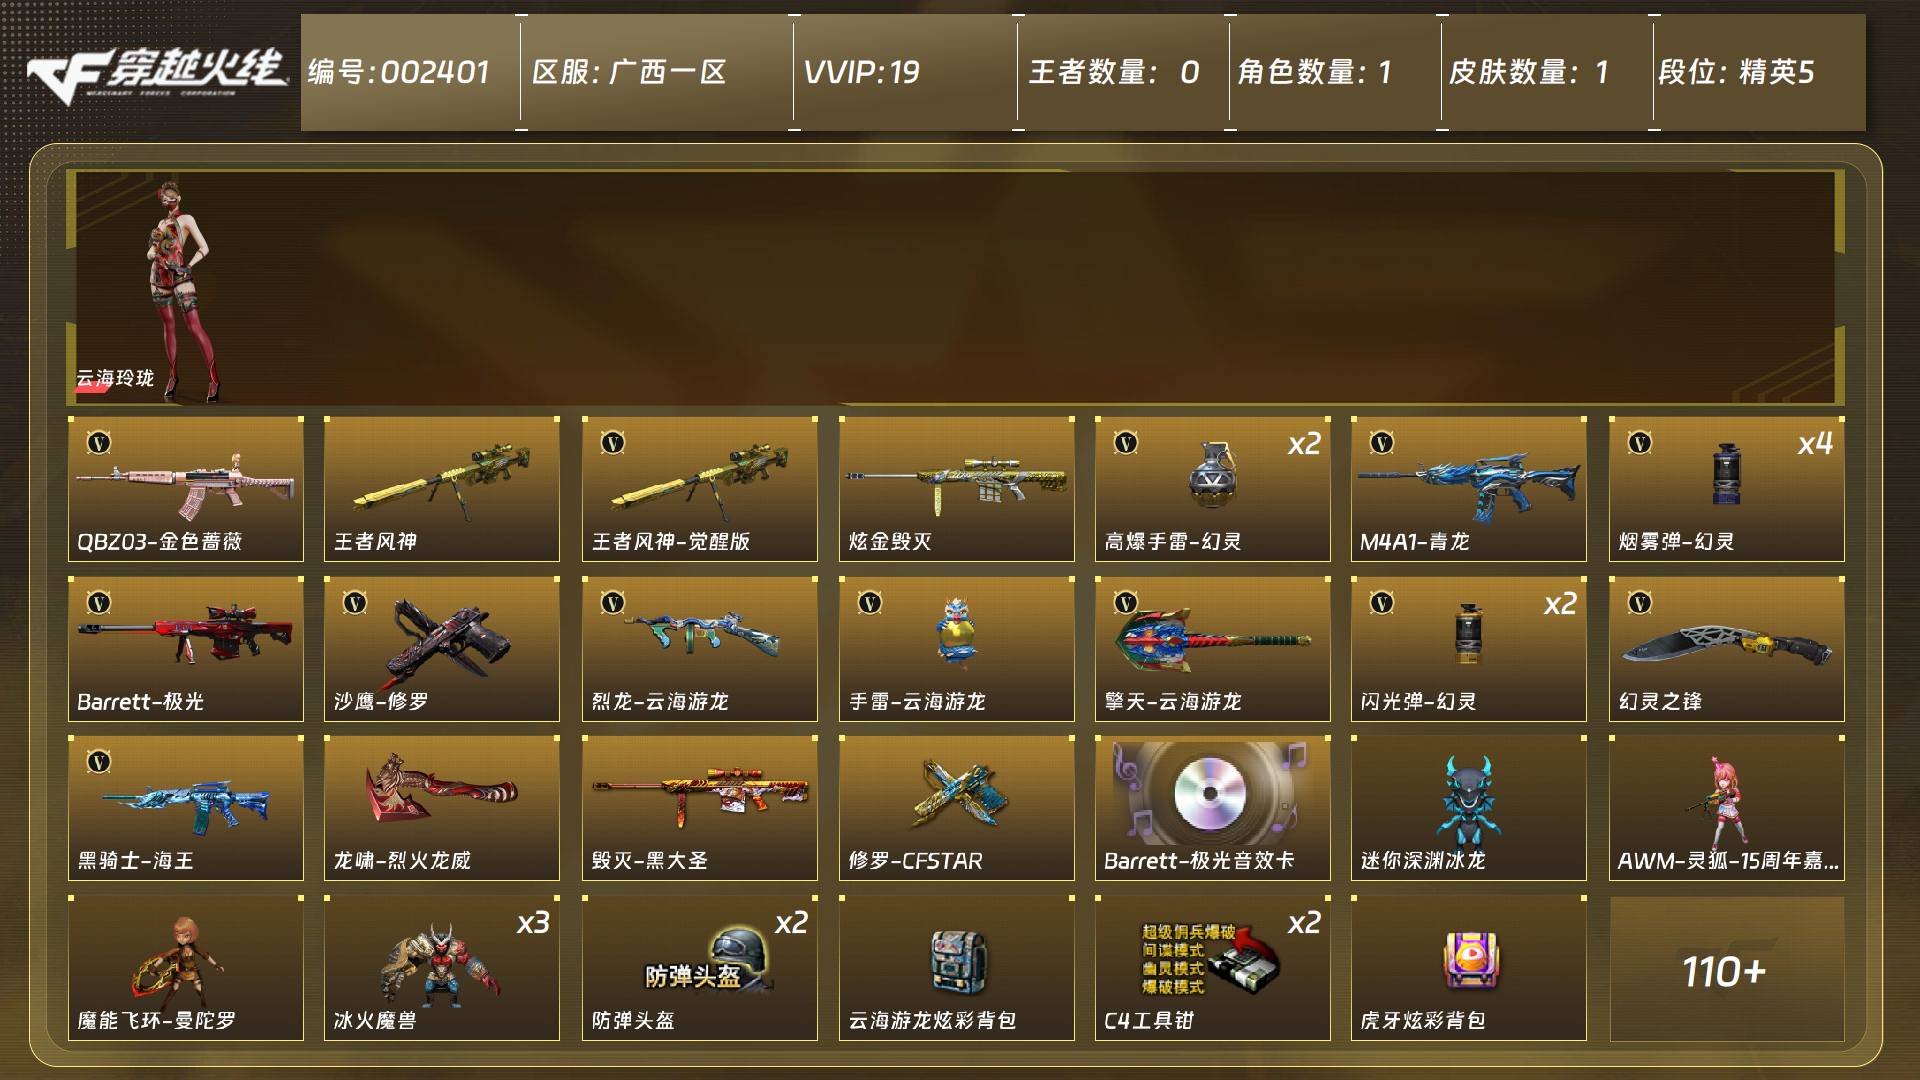Open the 虎牙炫彩背包 item

click(x=1469, y=968)
